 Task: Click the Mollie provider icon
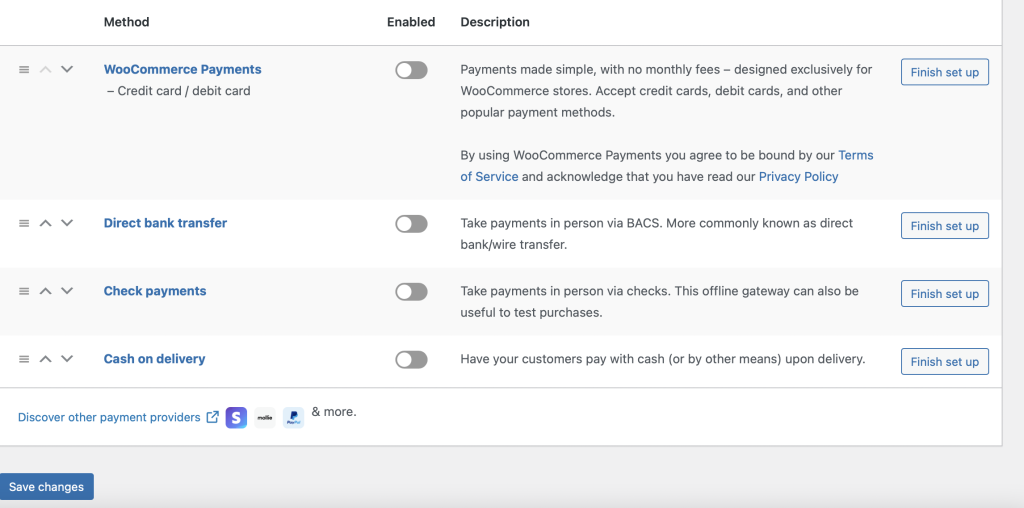pos(264,417)
